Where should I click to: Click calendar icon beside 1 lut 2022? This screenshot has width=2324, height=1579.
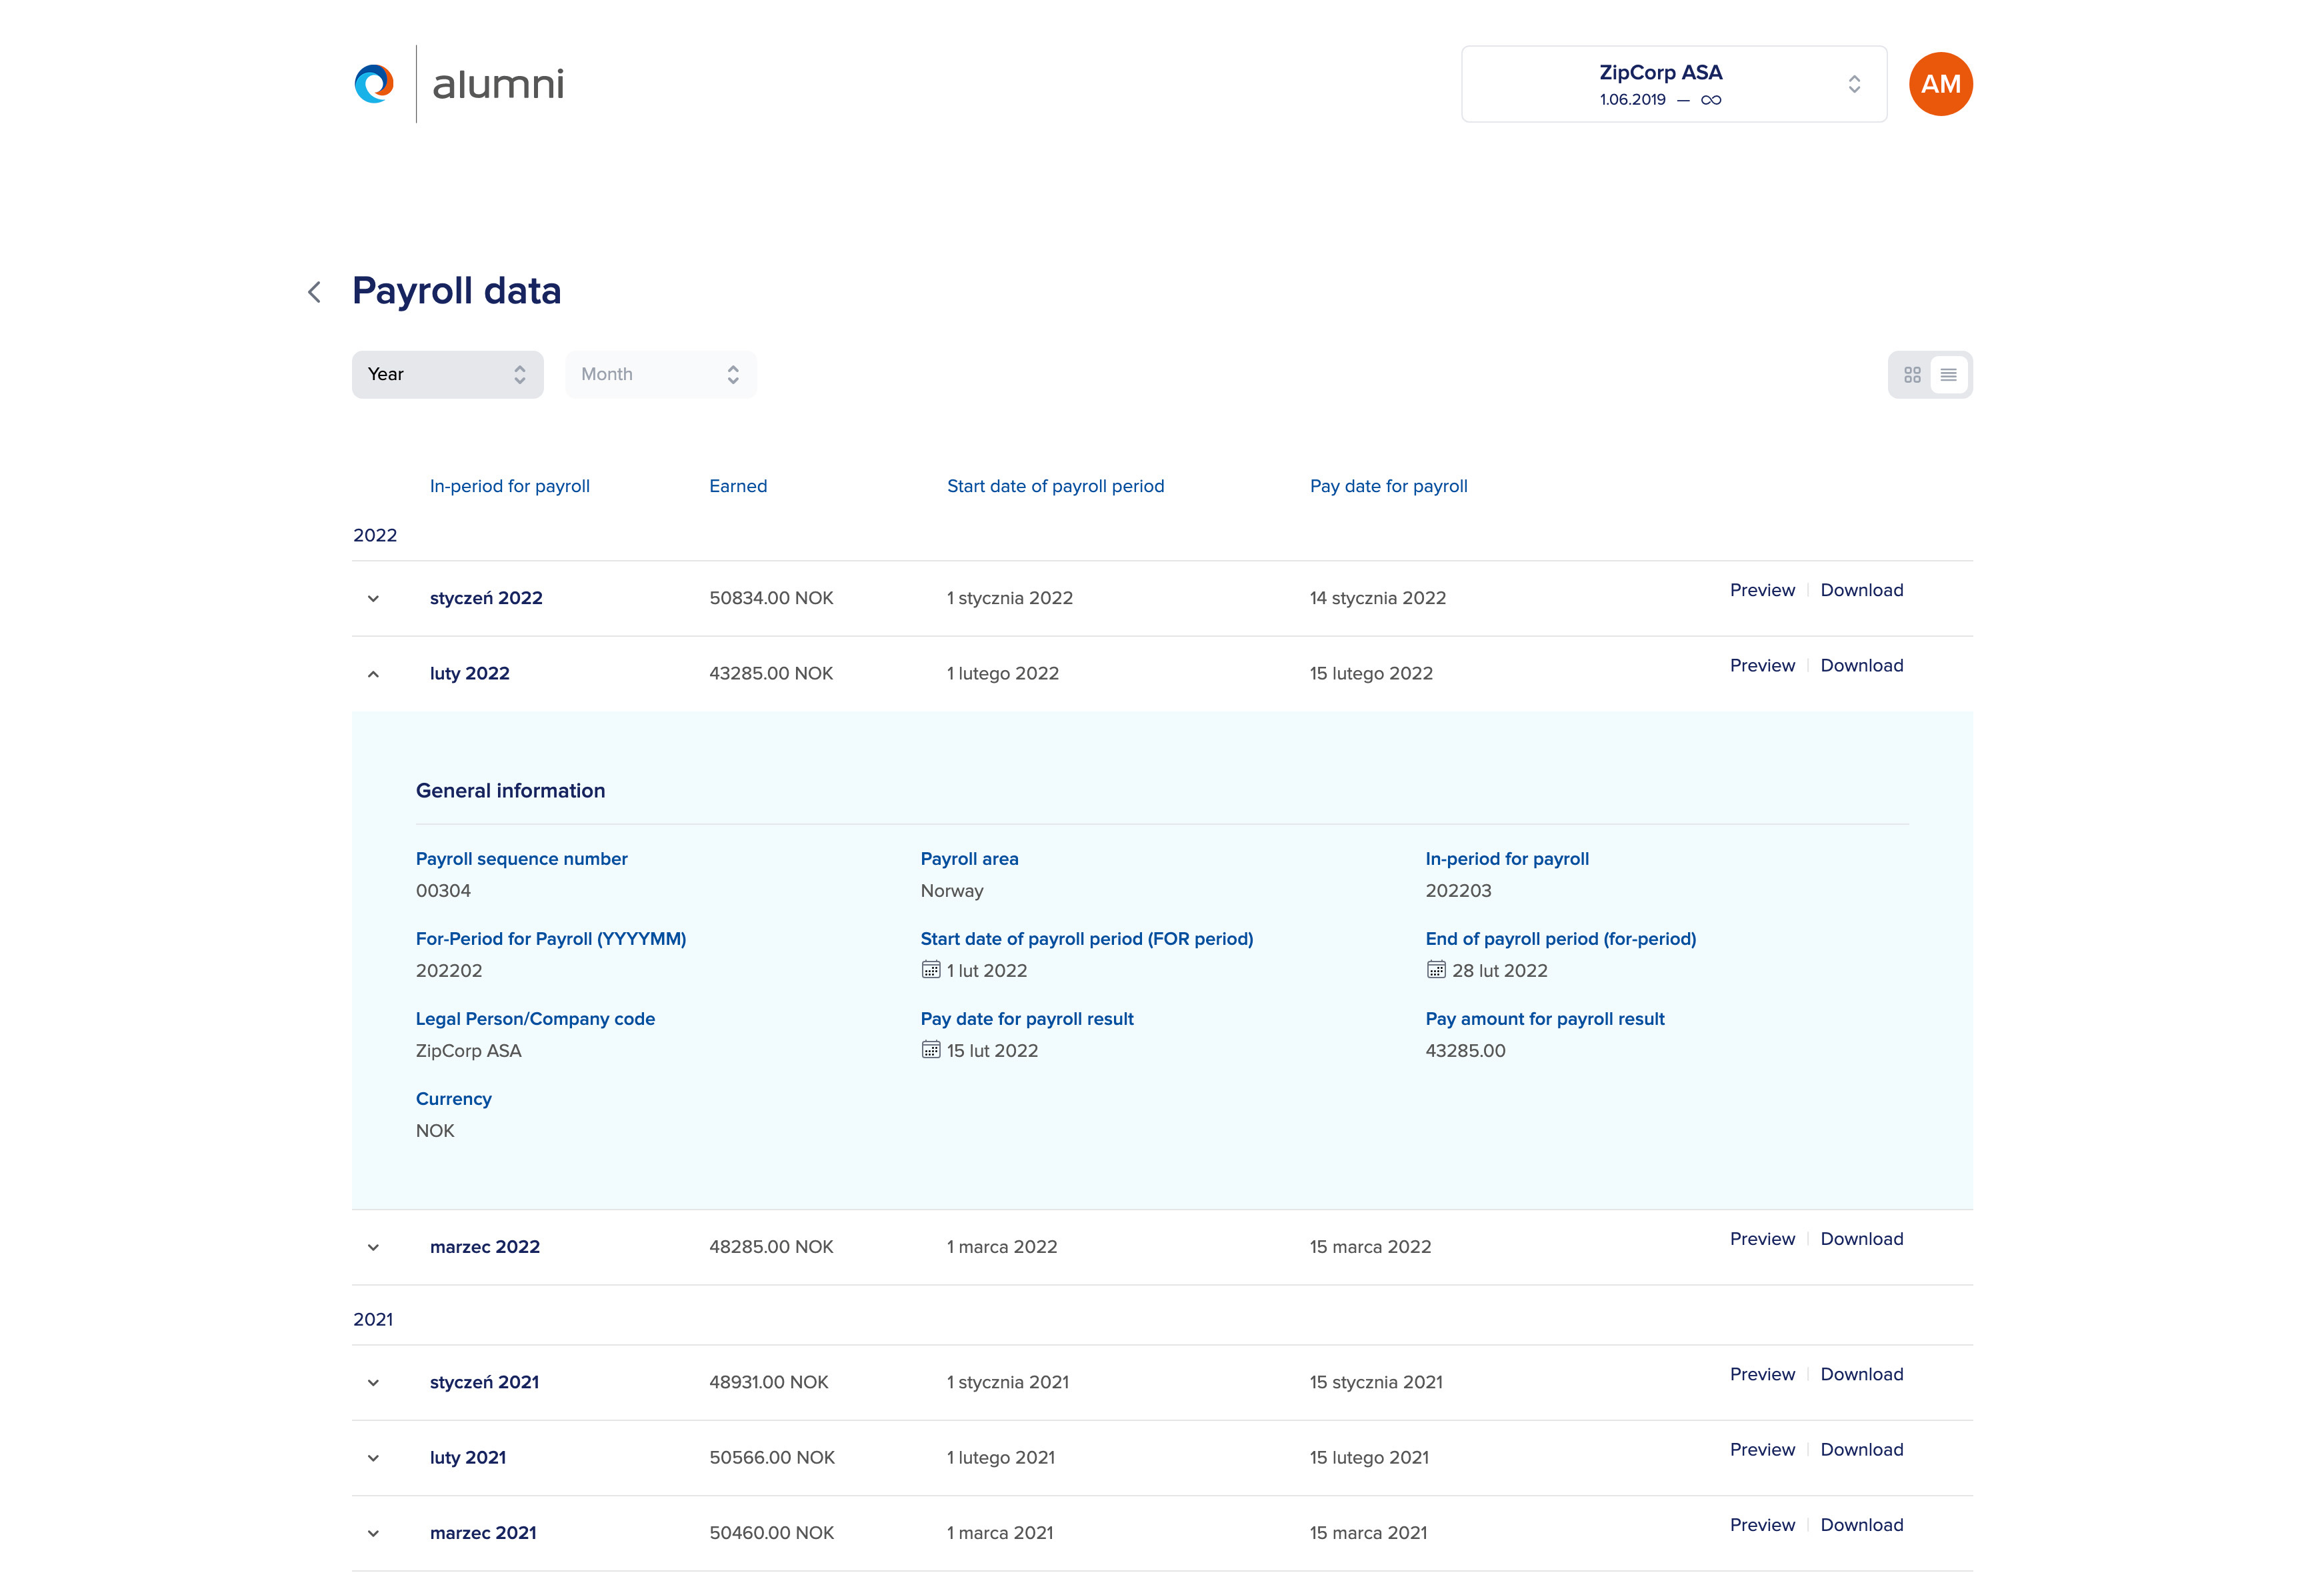tap(930, 969)
